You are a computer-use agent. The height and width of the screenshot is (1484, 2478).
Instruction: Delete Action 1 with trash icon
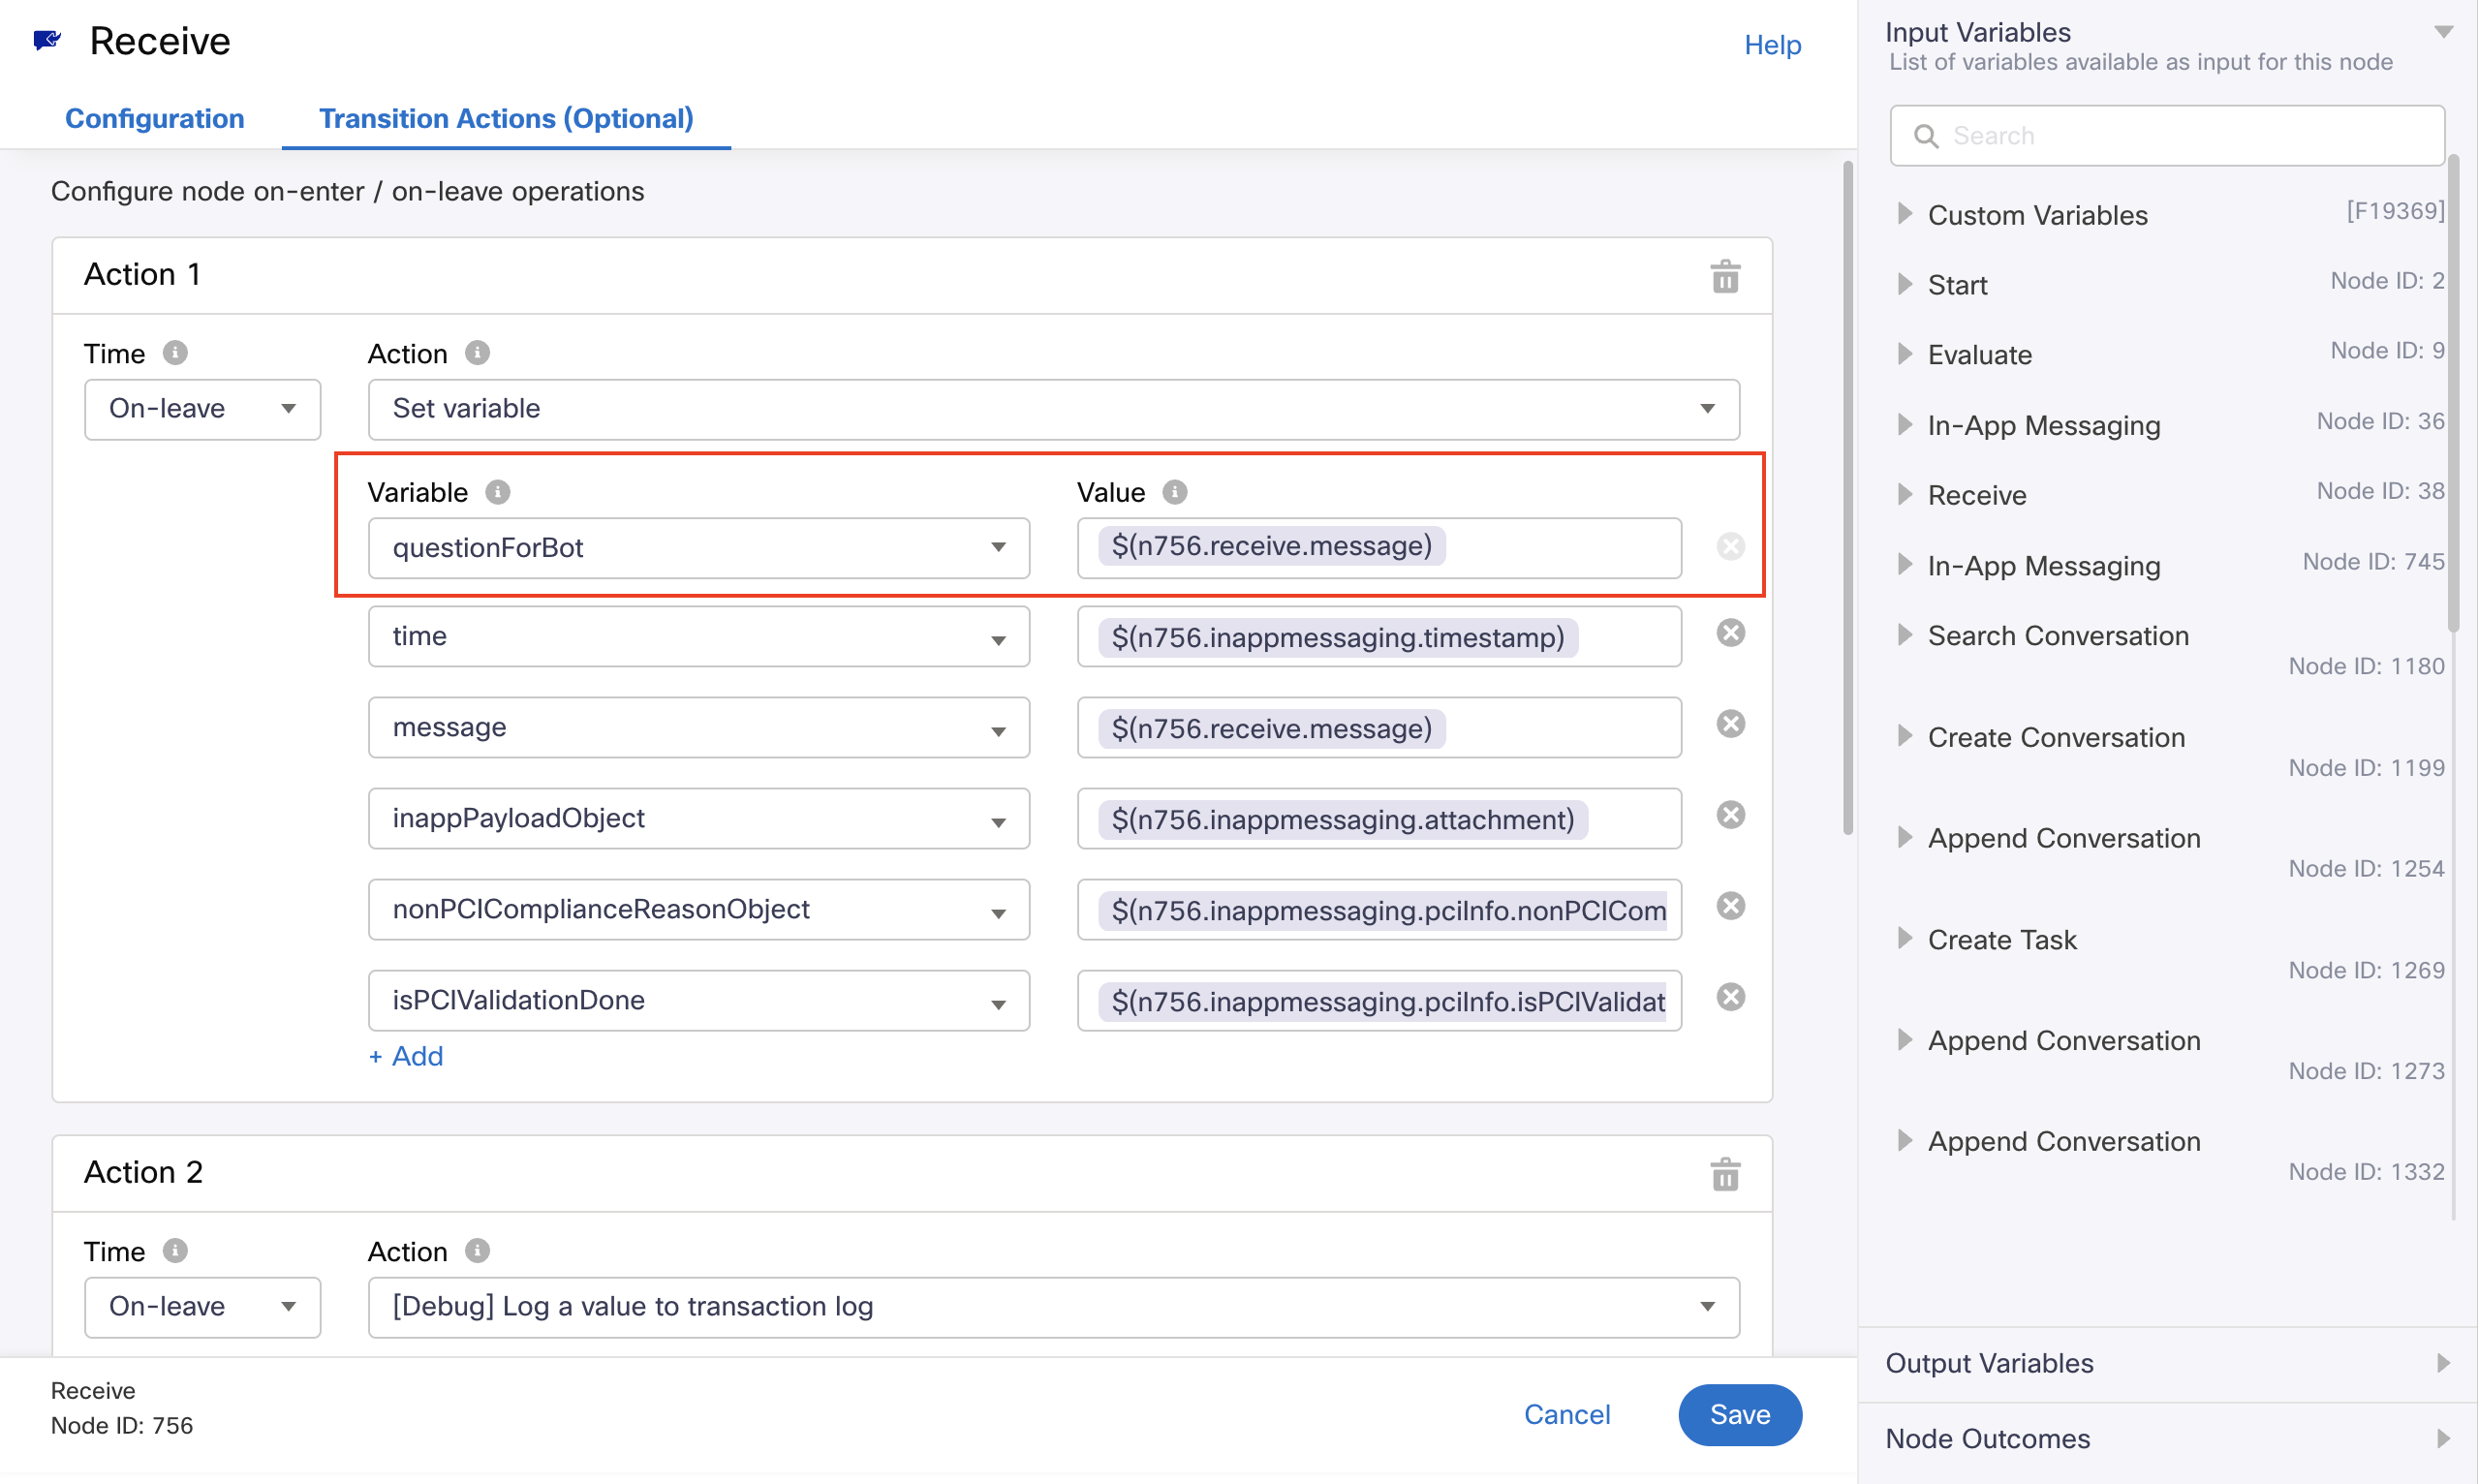pyautogui.click(x=1725, y=276)
